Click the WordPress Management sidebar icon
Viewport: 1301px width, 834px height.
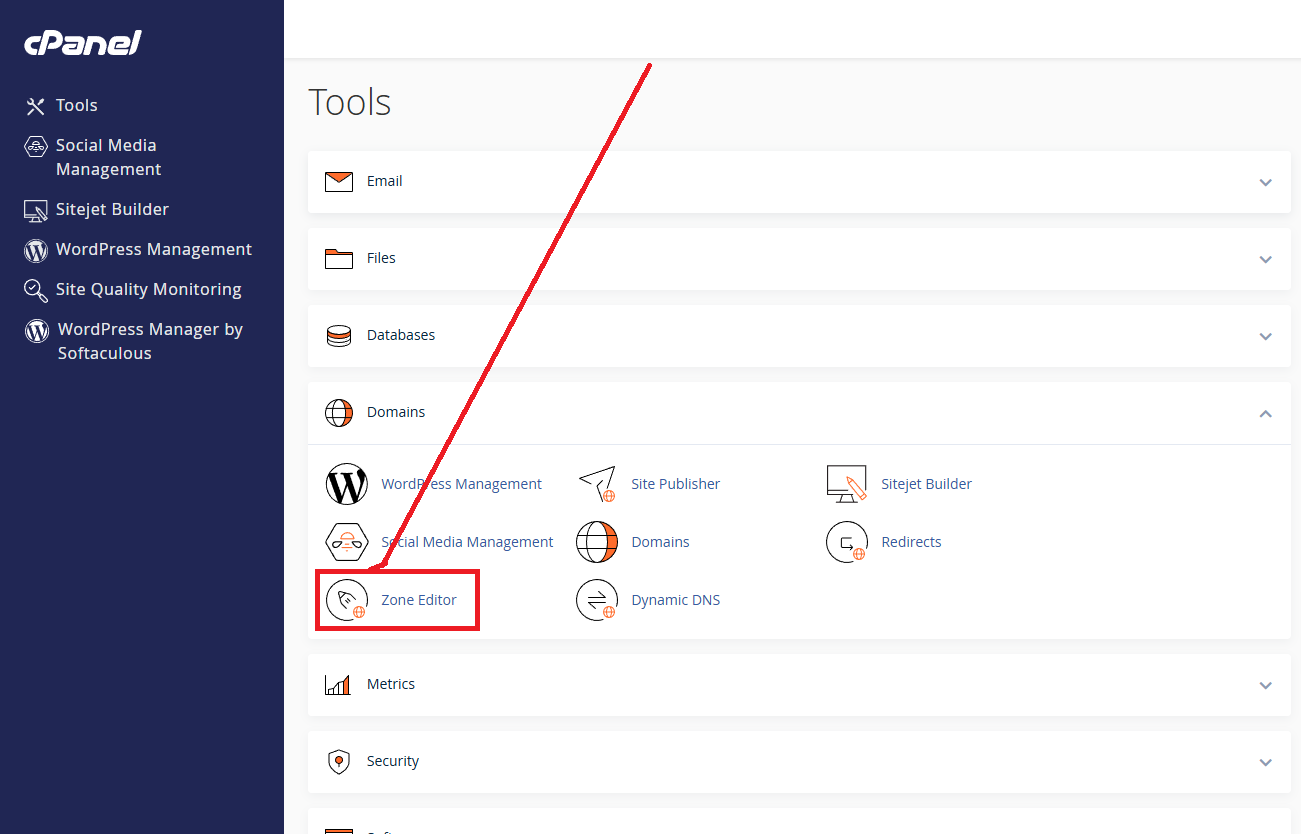pos(36,250)
